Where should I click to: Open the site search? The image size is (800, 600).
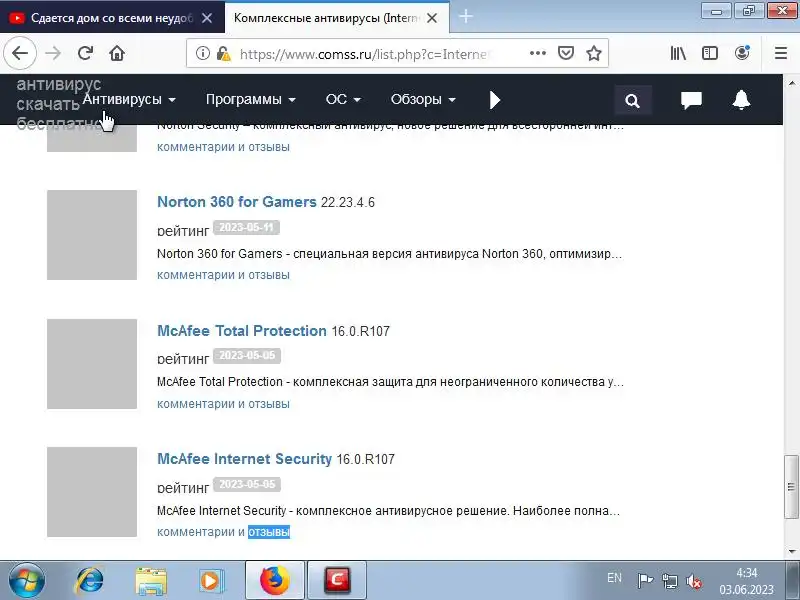coord(632,101)
